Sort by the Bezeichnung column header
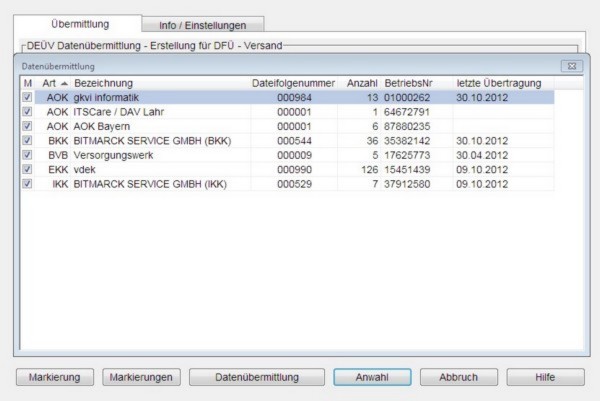 pyautogui.click(x=161, y=83)
